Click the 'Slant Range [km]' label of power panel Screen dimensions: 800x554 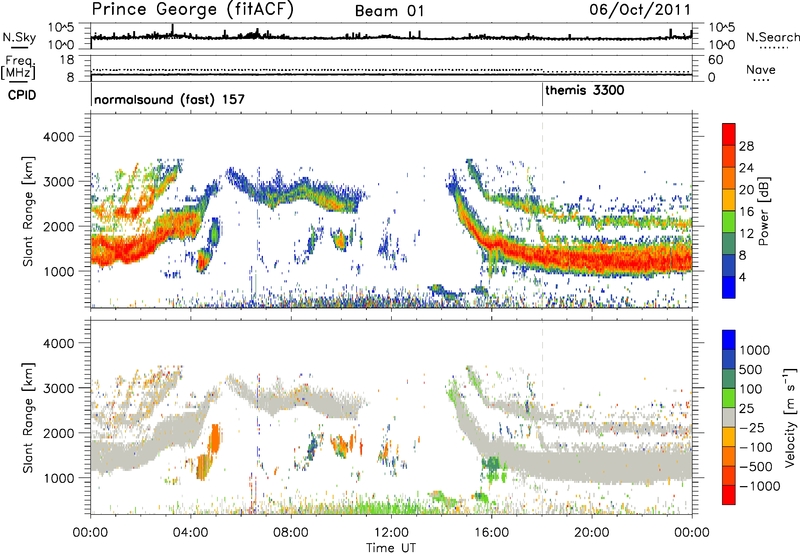(x=28, y=211)
